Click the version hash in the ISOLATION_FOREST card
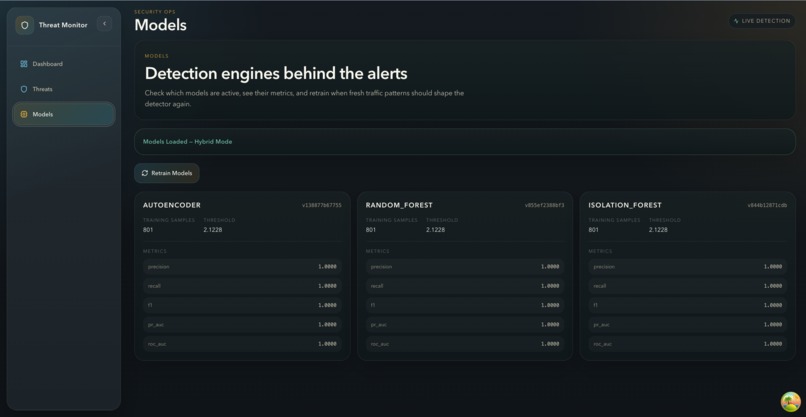Viewport: 806px width, 417px height. [767, 205]
